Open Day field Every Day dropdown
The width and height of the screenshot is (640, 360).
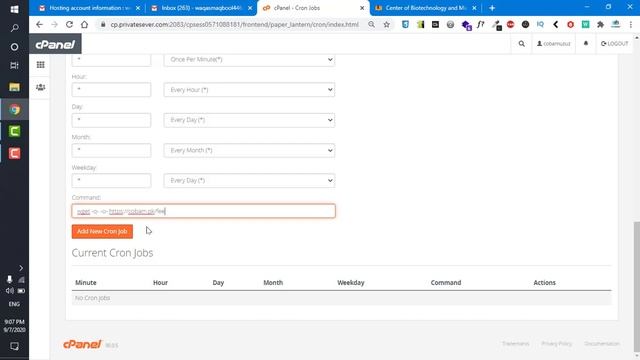coord(249,120)
